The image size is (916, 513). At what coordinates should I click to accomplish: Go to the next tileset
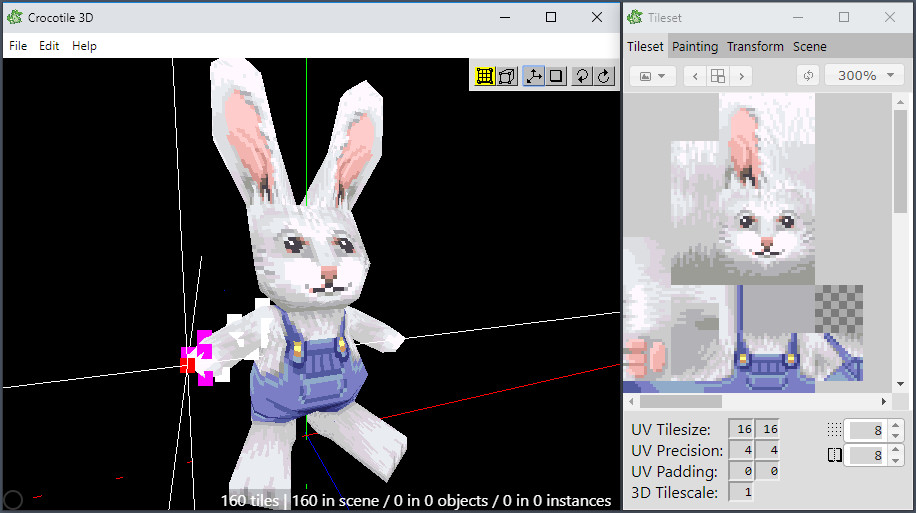[x=741, y=76]
